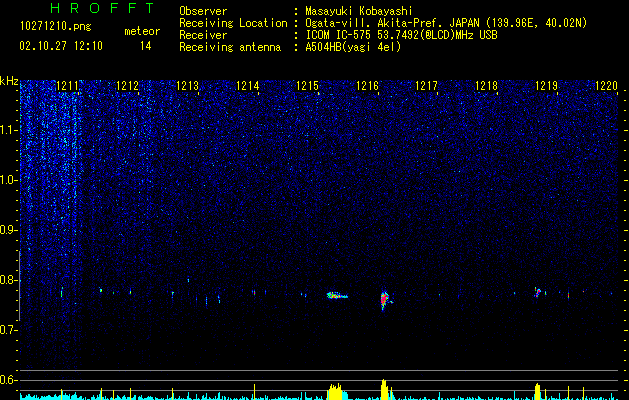Click the ICOM IC-575 receiver text
Image resolution: width=629 pixels, height=400 pixels.
[x=402, y=35]
